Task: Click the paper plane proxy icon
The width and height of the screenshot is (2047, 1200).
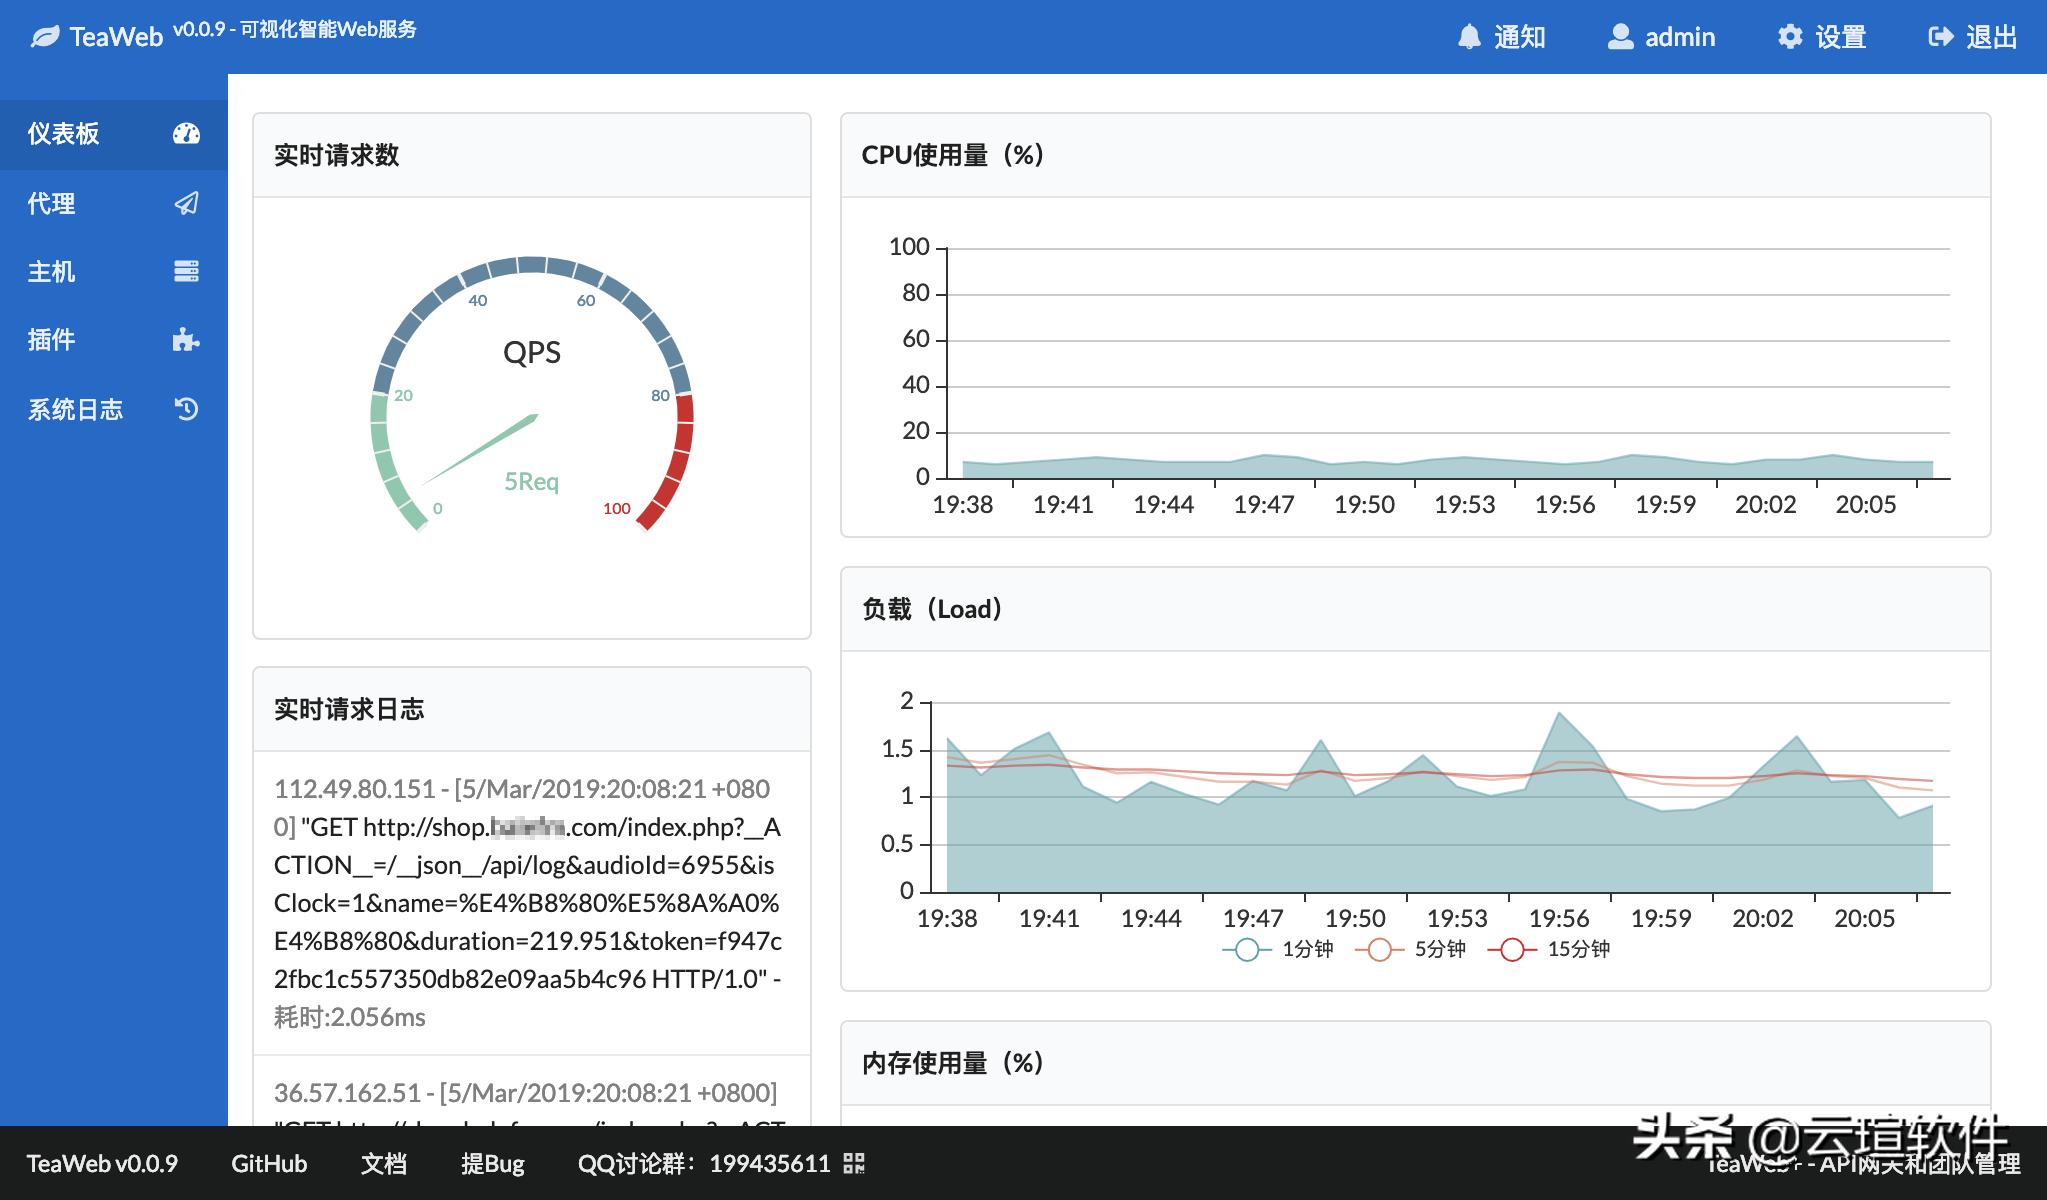Action: click(186, 203)
